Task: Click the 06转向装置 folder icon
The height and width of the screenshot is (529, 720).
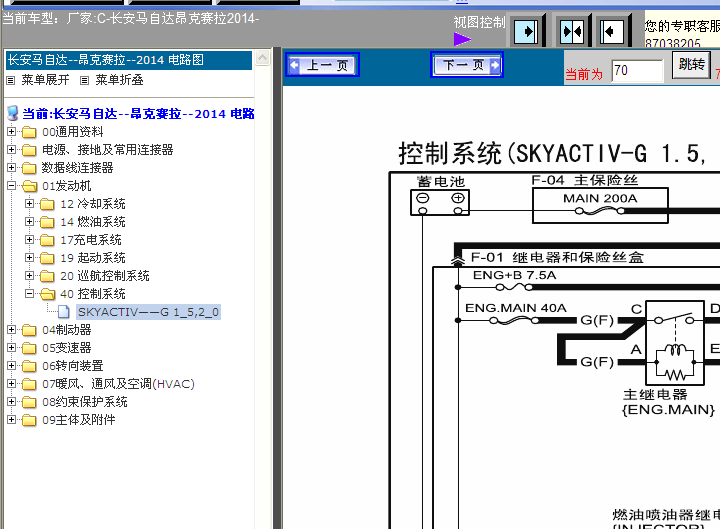Action: [29, 366]
